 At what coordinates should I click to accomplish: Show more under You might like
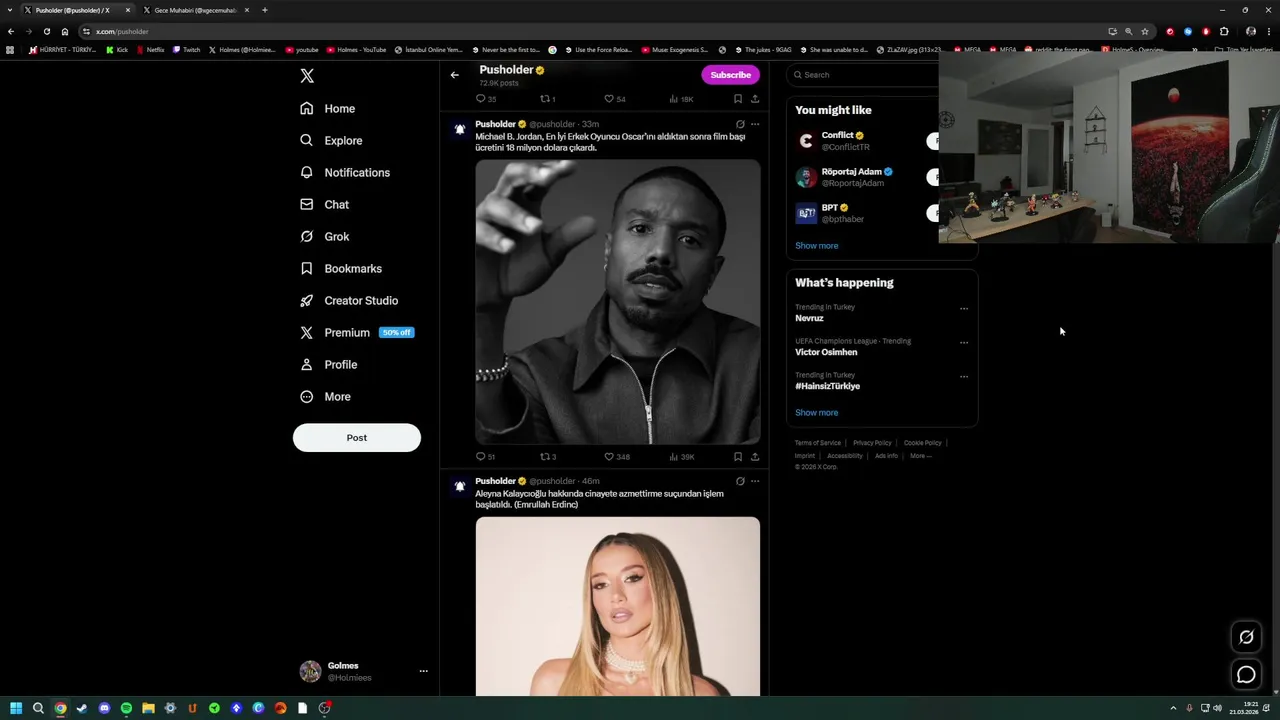click(817, 246)
